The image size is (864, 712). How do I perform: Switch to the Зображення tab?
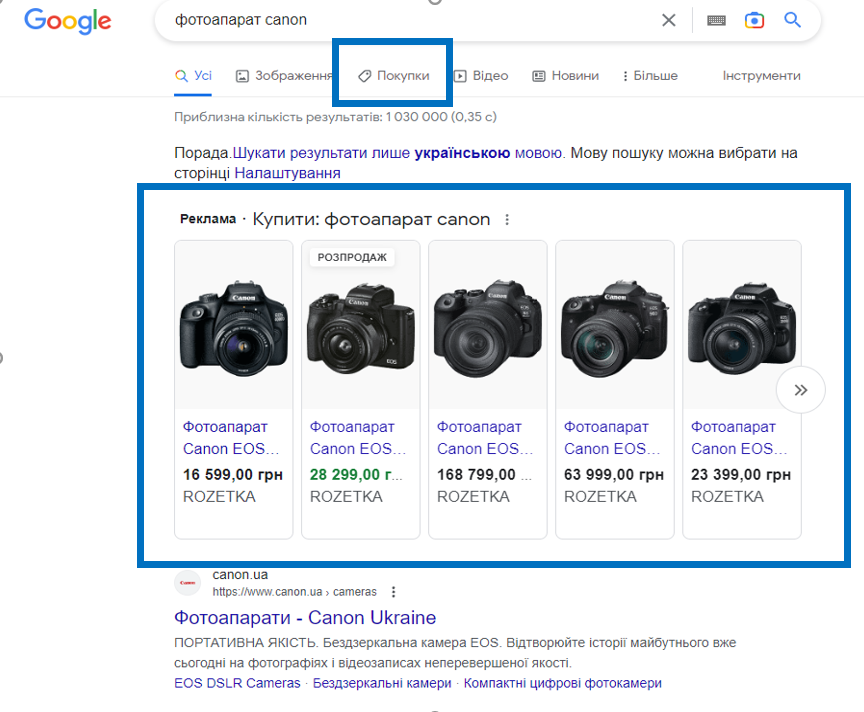pyautogui.click(x=284, y=75)
